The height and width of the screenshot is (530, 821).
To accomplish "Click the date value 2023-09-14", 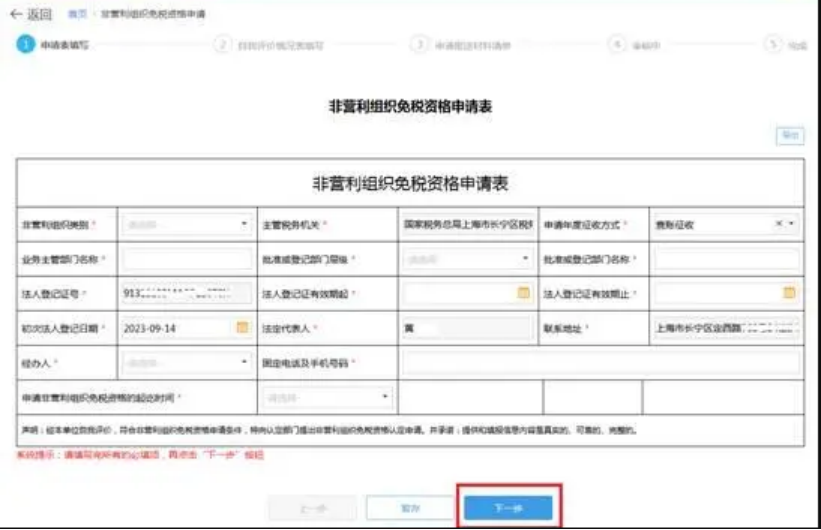I will (150, 328).
